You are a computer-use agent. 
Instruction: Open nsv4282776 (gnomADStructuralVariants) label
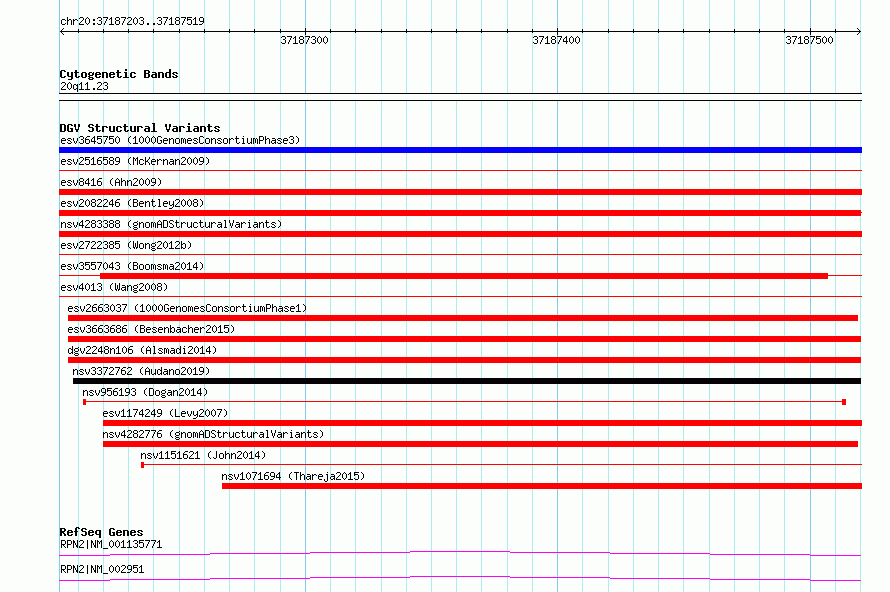213,434
